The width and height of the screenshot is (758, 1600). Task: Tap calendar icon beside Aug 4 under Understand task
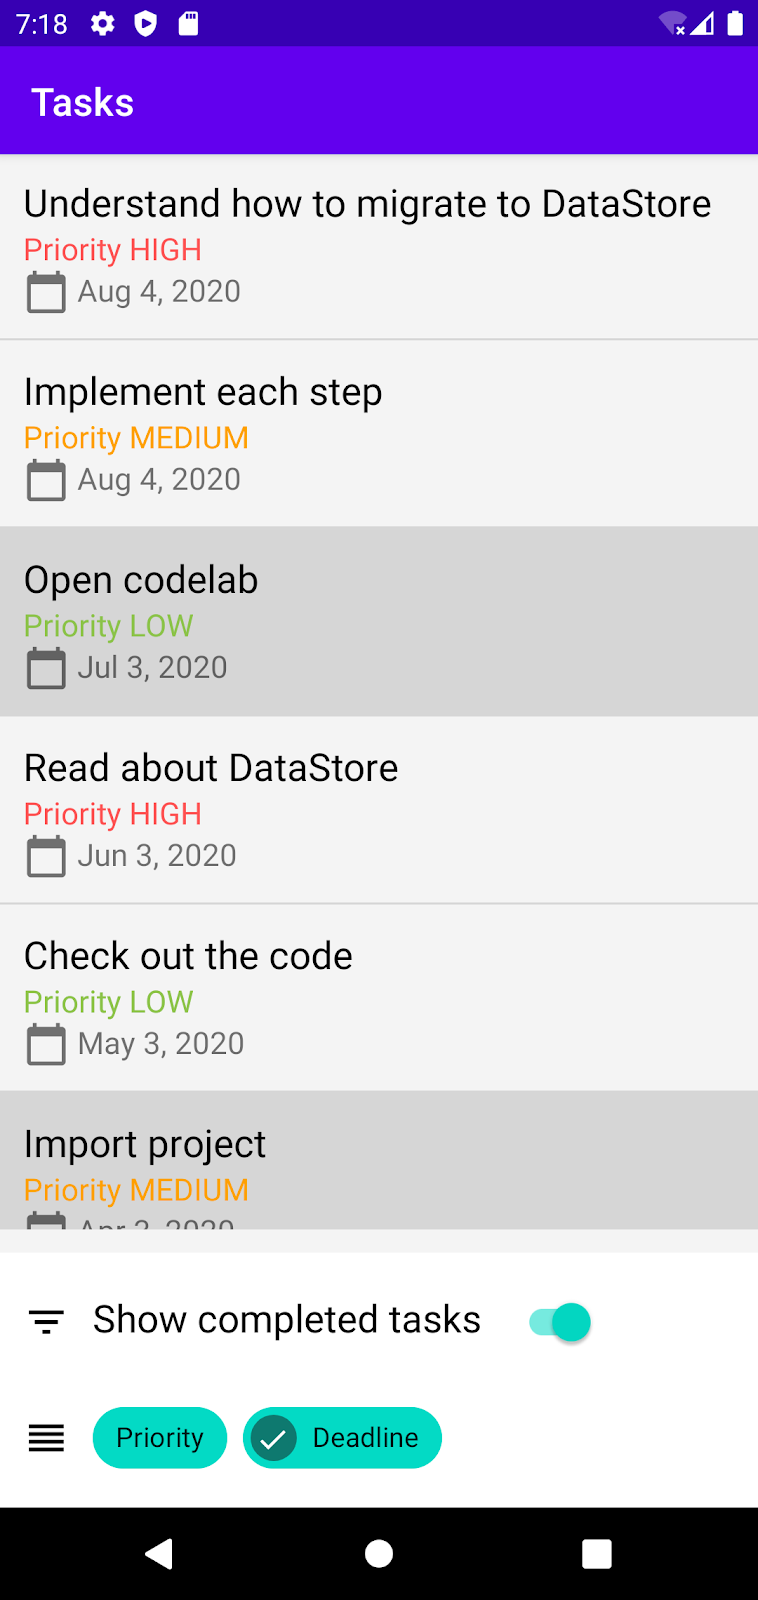pos(45,292)
